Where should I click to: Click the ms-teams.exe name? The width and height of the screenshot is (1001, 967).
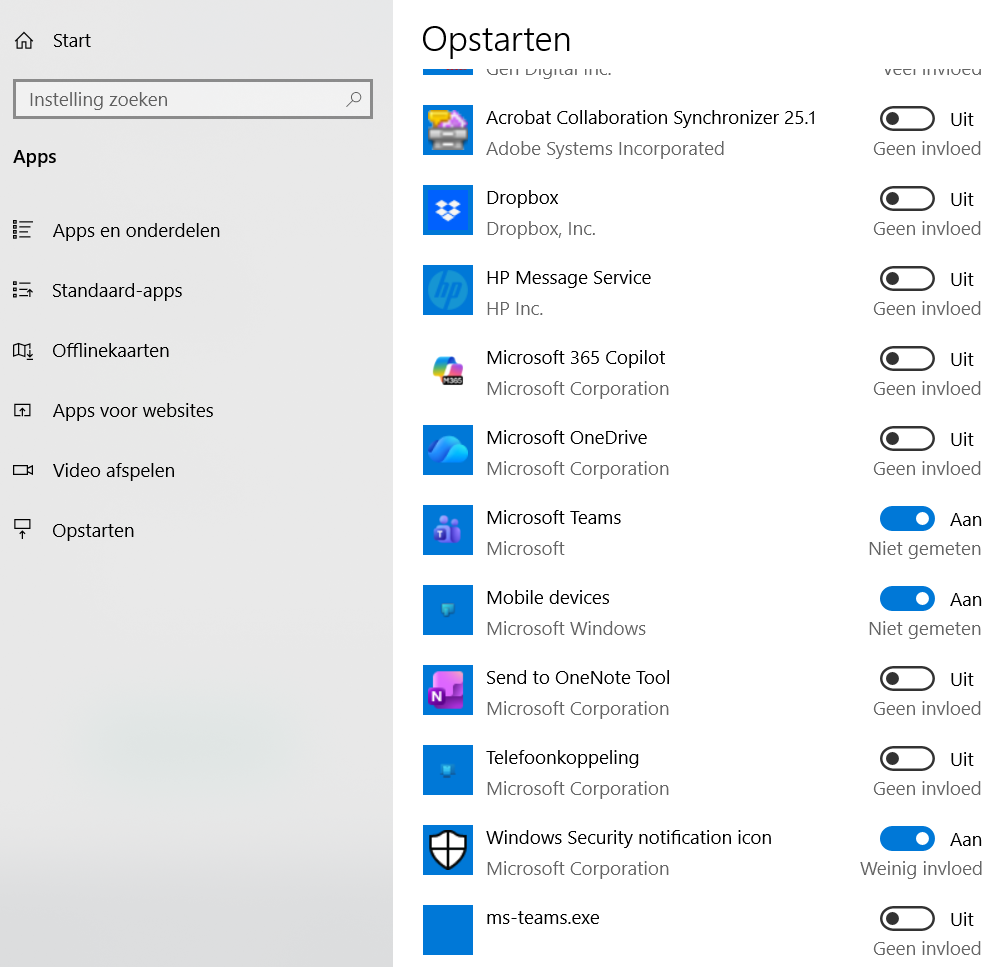pos(543,918)
